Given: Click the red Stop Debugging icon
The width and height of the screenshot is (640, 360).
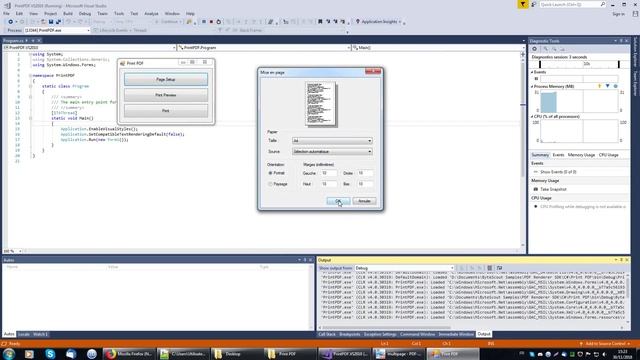Looking at the screenshot, I should click(211, 22).
